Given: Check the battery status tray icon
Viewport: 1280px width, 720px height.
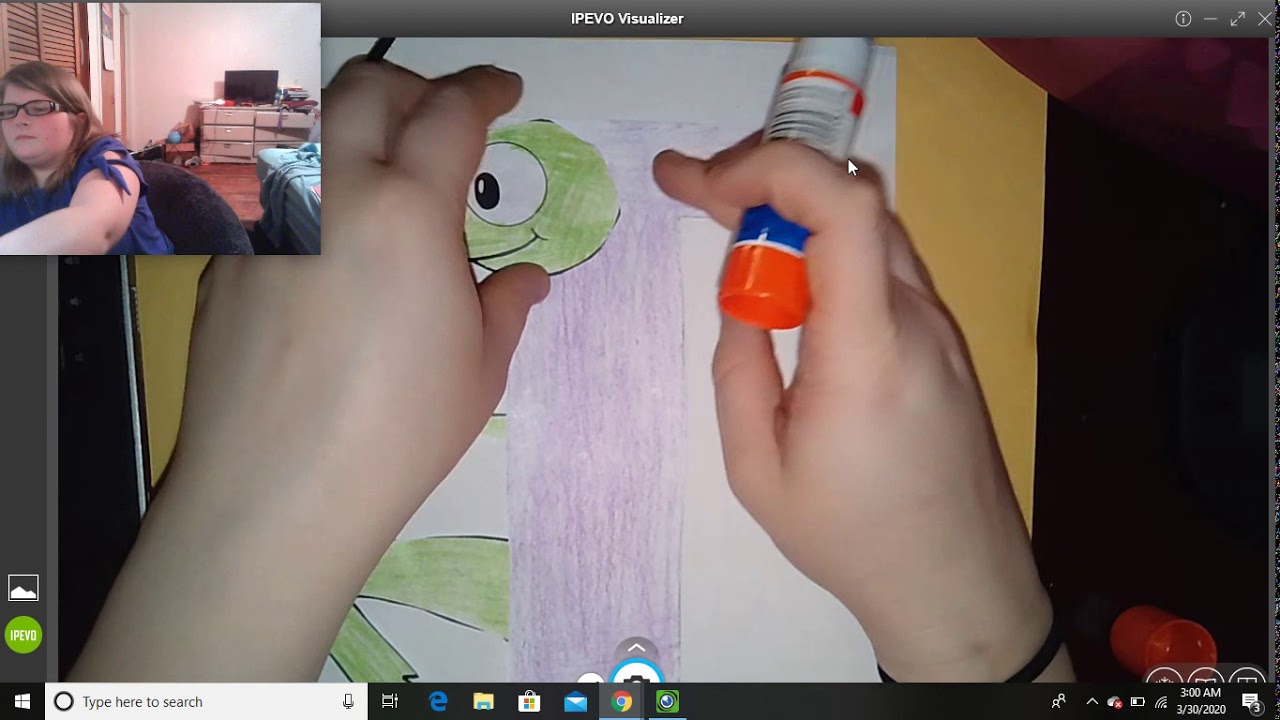Looking at the screenshot, I should pos(1138,702).
